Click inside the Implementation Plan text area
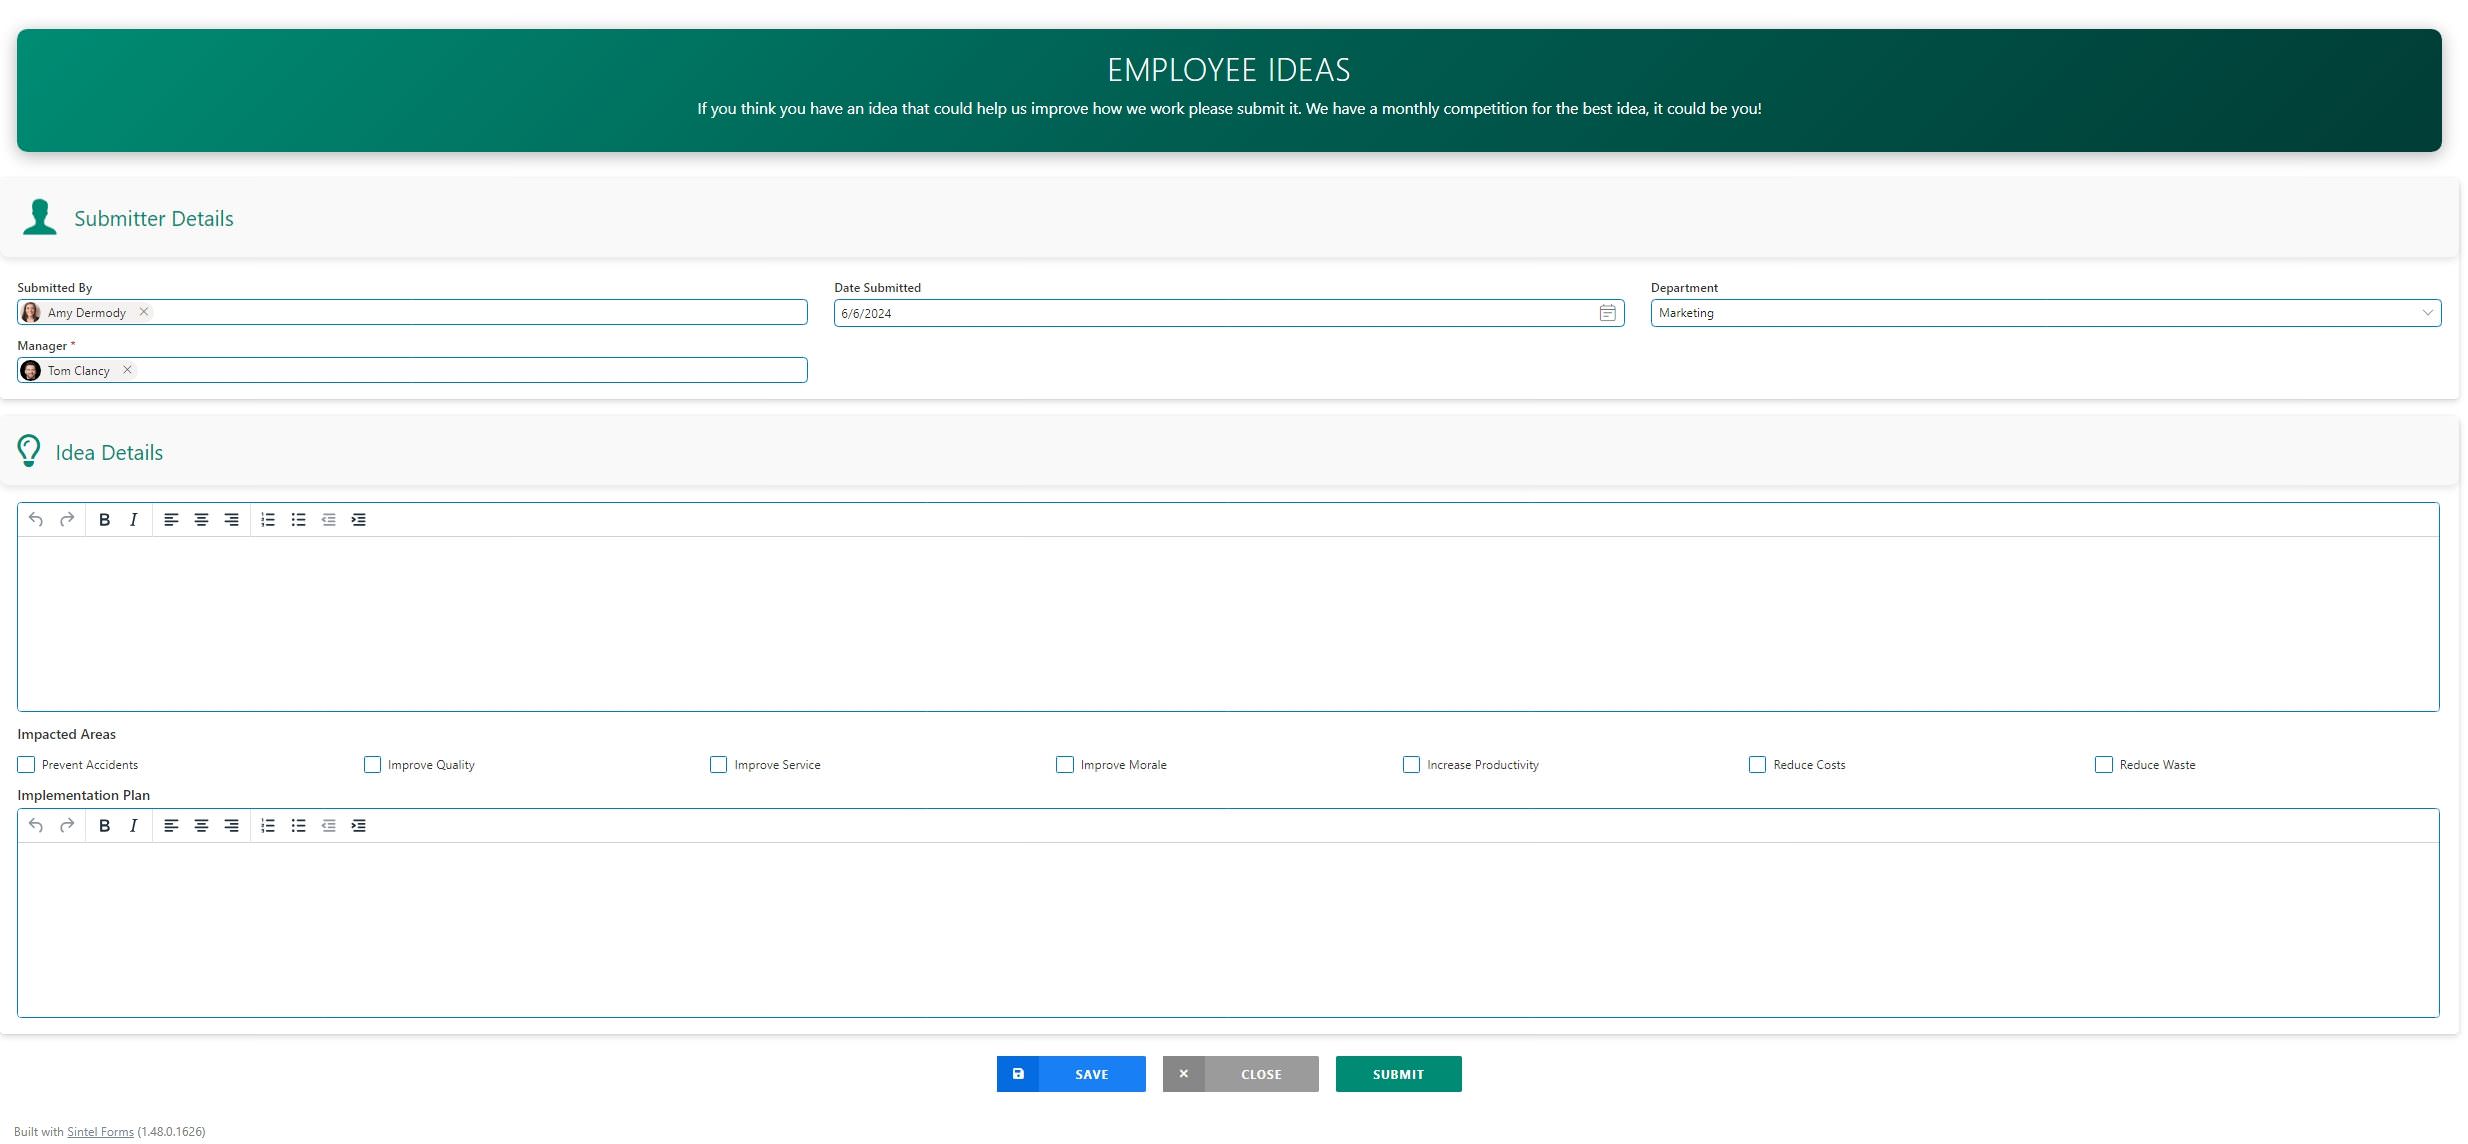 click(1228, 929)
